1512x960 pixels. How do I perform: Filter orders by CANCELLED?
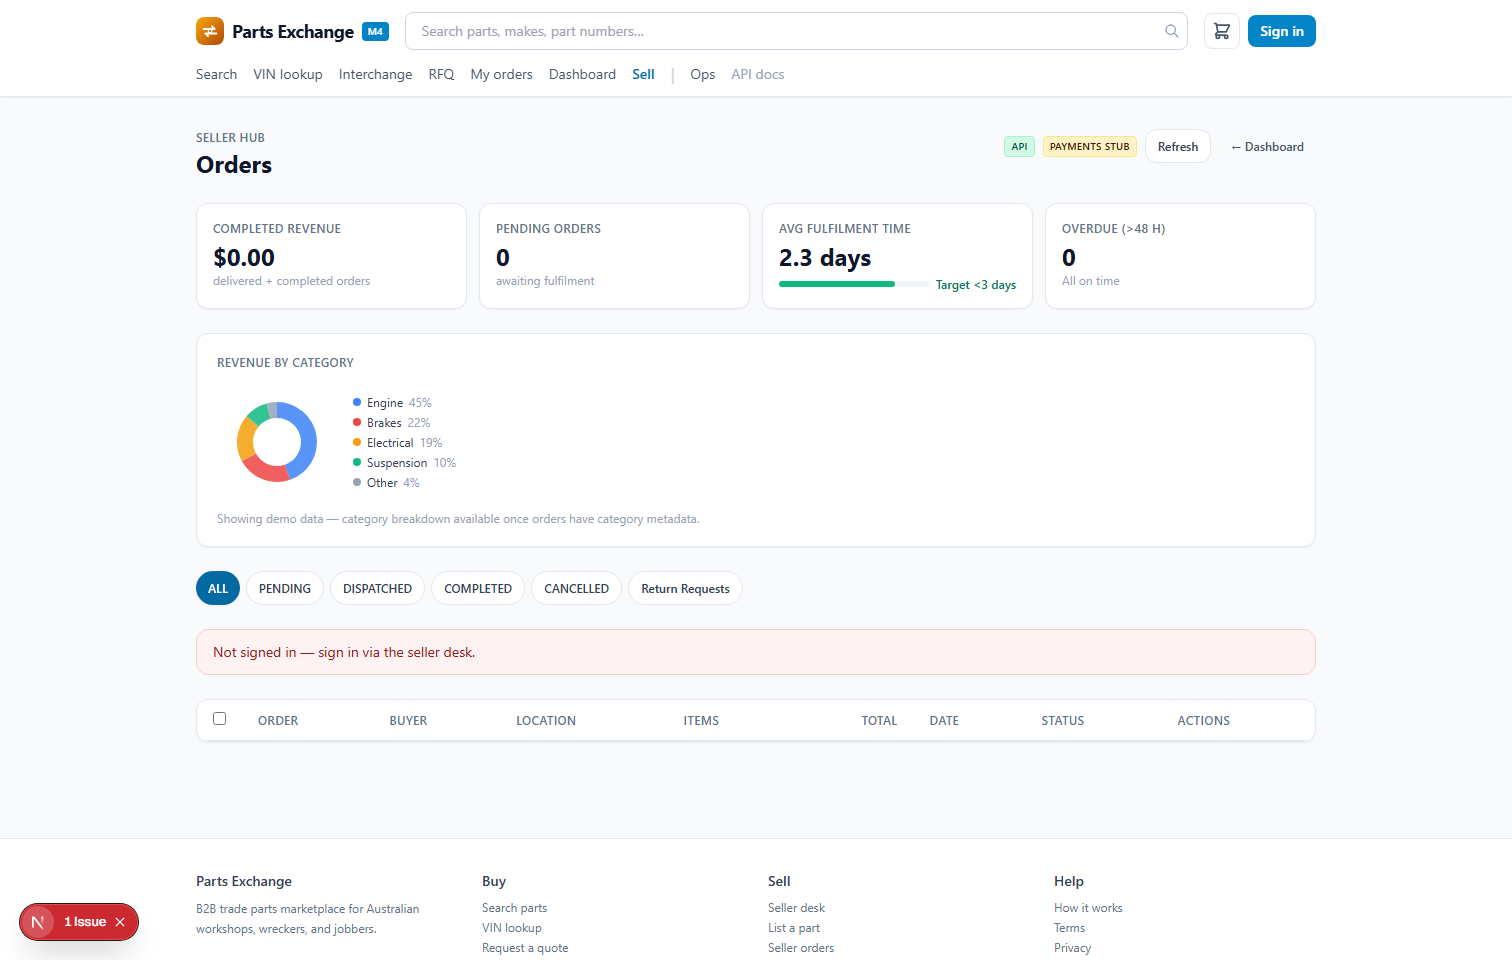pos(576,589)
